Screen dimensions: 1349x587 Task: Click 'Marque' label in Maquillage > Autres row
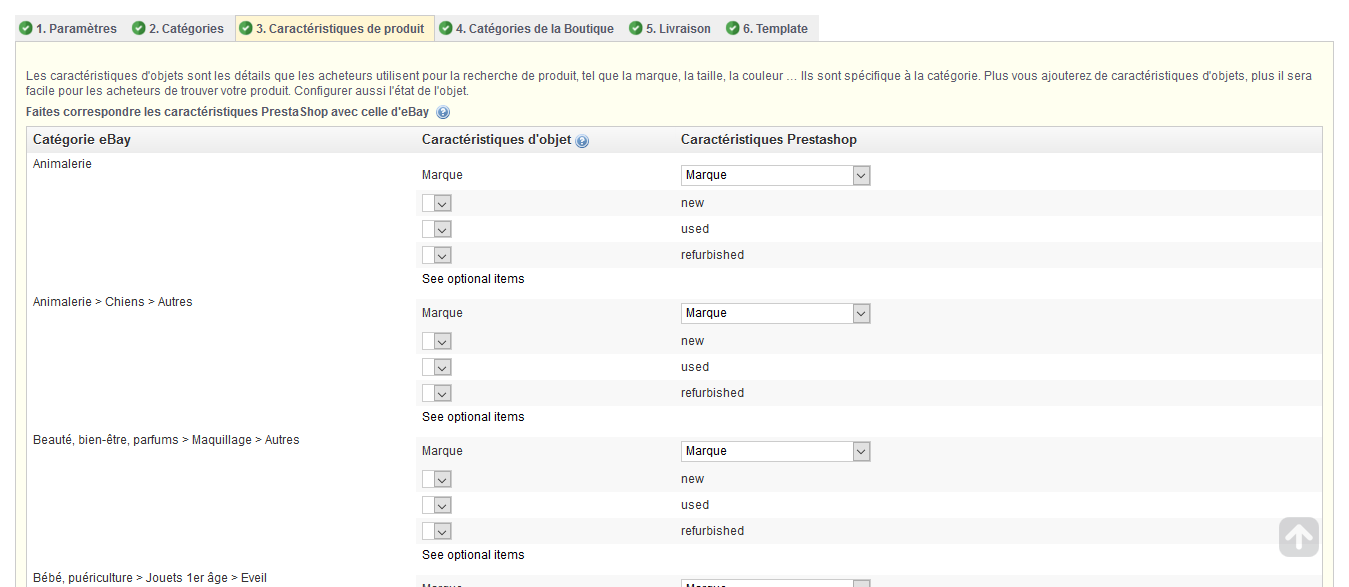pyautogui.click(x=442, y=451)
